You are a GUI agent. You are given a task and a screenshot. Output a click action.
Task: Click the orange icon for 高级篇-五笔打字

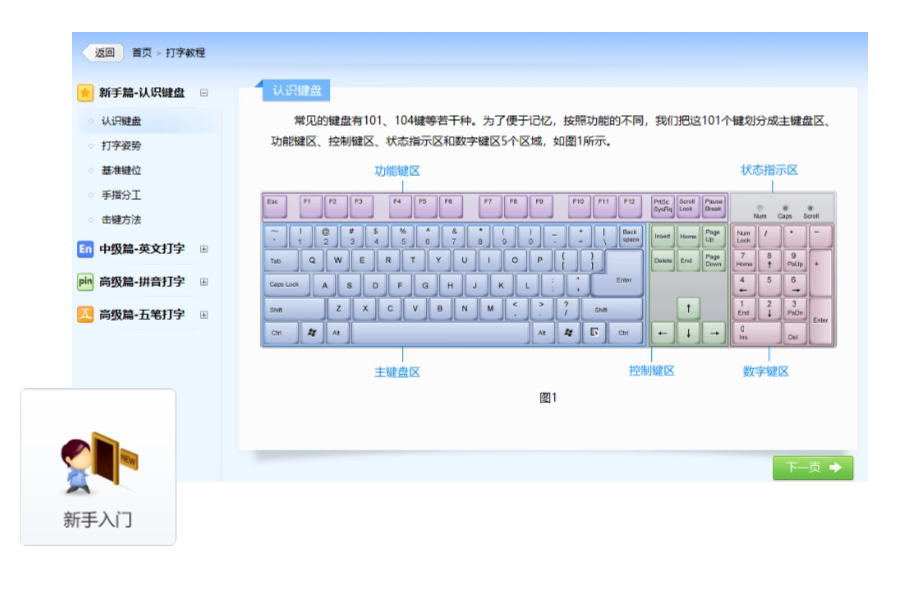[86, 315]
